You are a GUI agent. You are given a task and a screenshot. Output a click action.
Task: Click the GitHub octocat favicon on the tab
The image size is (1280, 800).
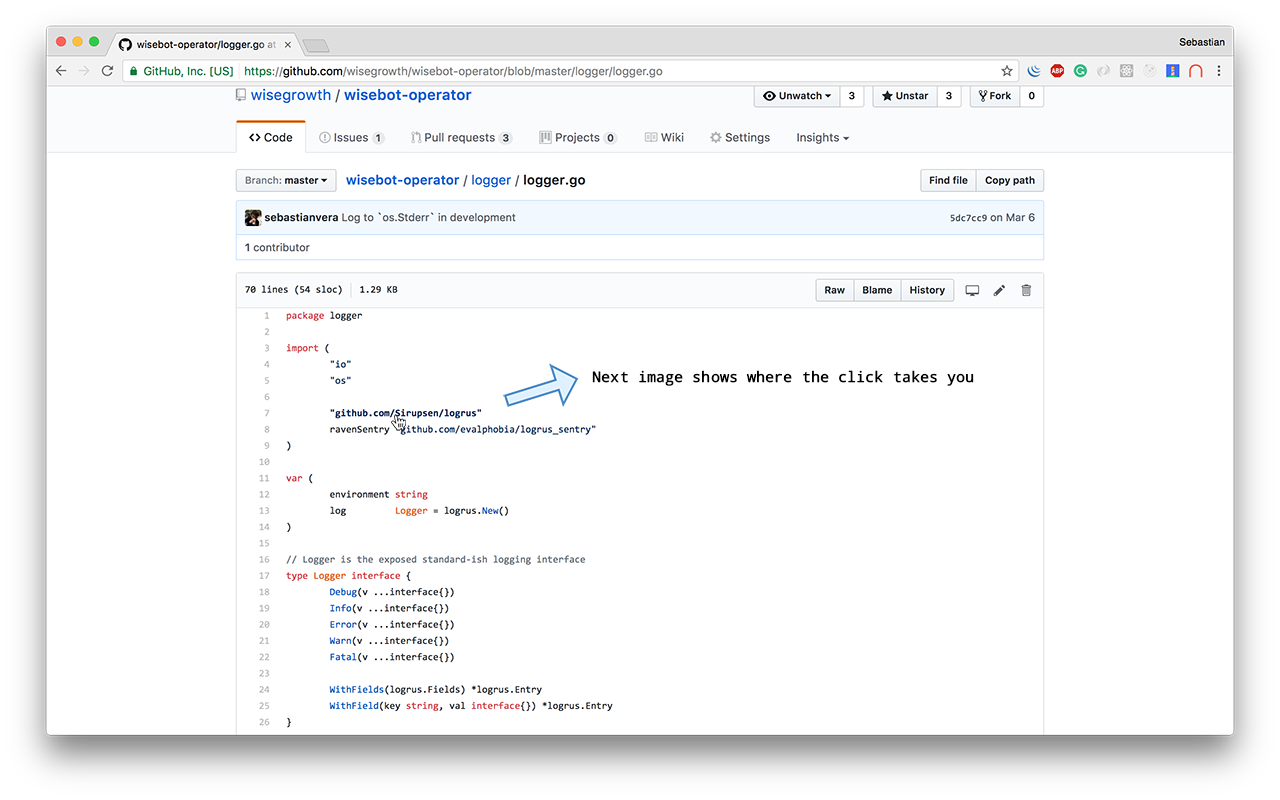coord(125,44)
